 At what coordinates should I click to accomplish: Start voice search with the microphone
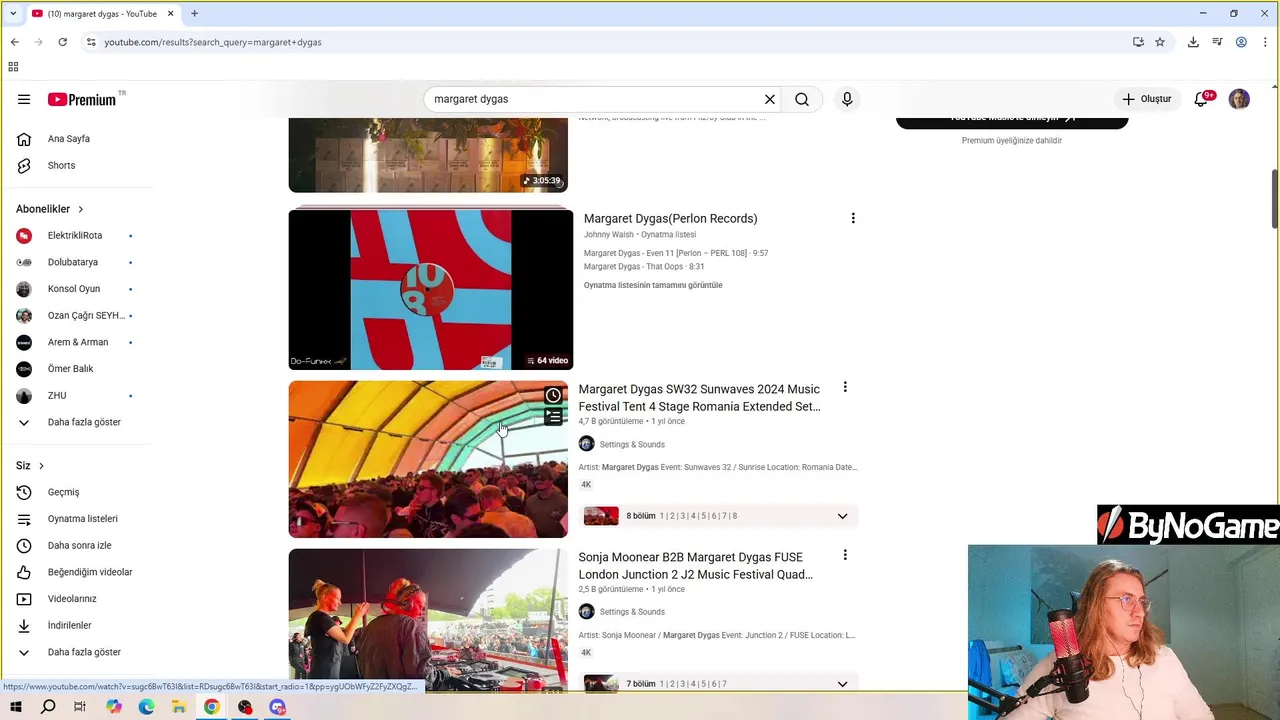point(847,99)
